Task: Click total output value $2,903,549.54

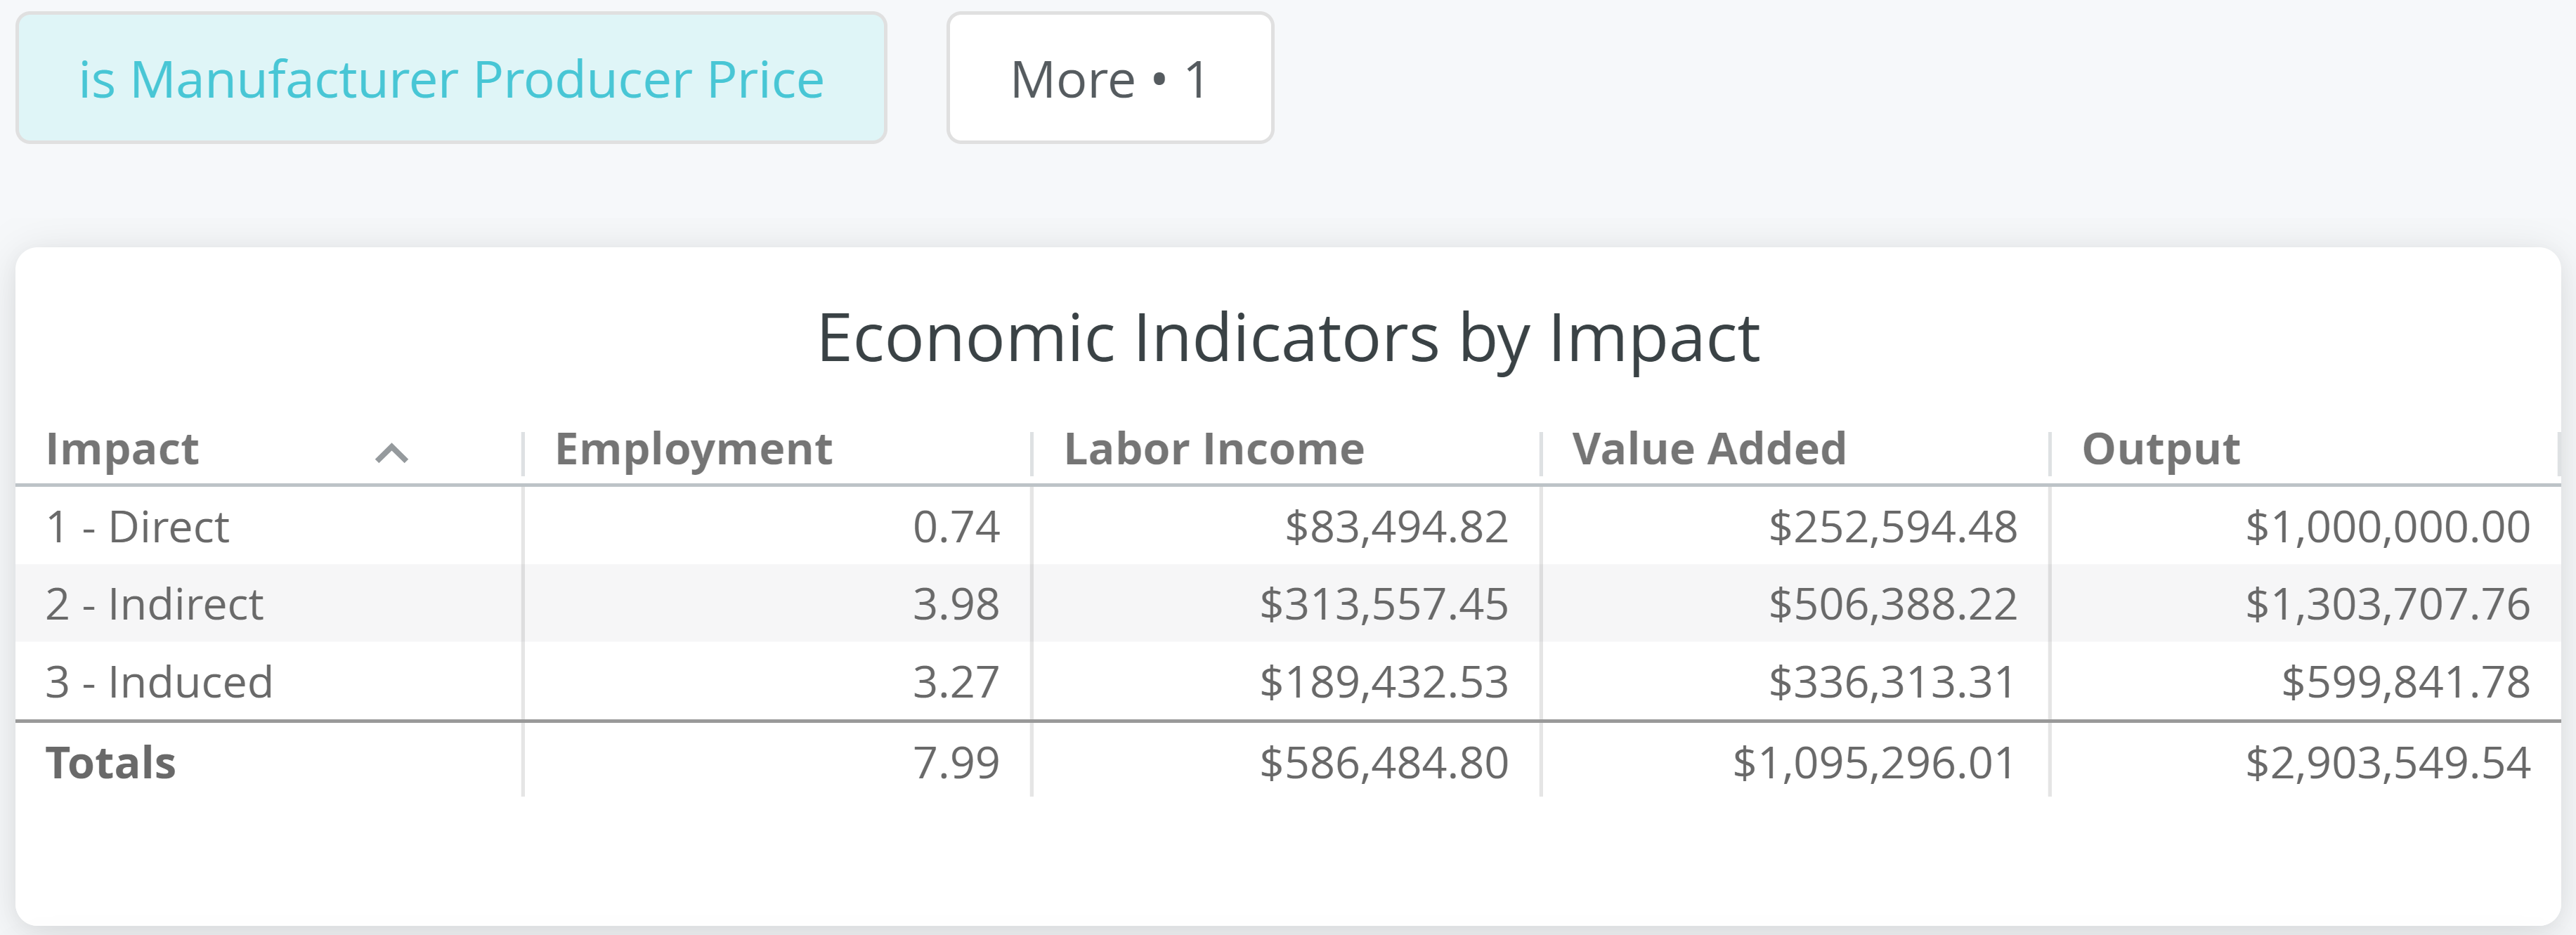Action: [x=2387, y=763]
